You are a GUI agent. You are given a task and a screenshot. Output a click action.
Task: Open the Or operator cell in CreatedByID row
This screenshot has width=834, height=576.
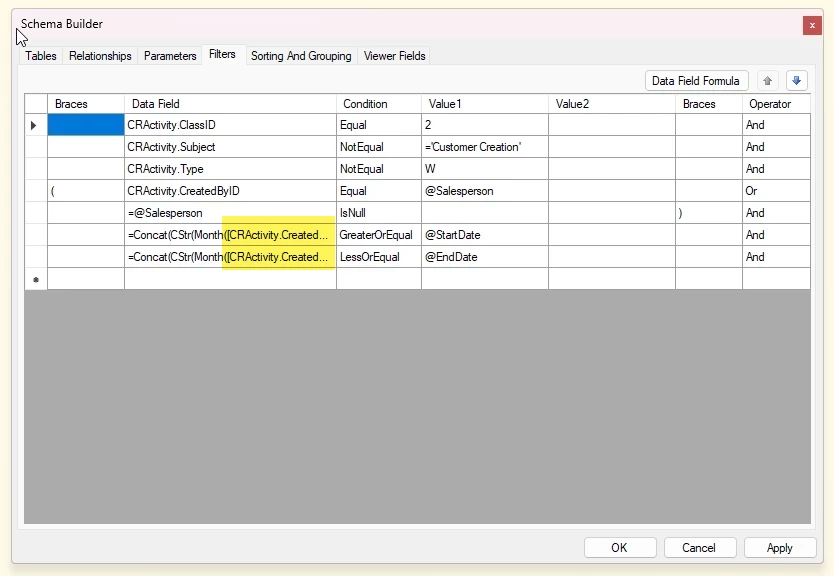click(x=776, y=191)
